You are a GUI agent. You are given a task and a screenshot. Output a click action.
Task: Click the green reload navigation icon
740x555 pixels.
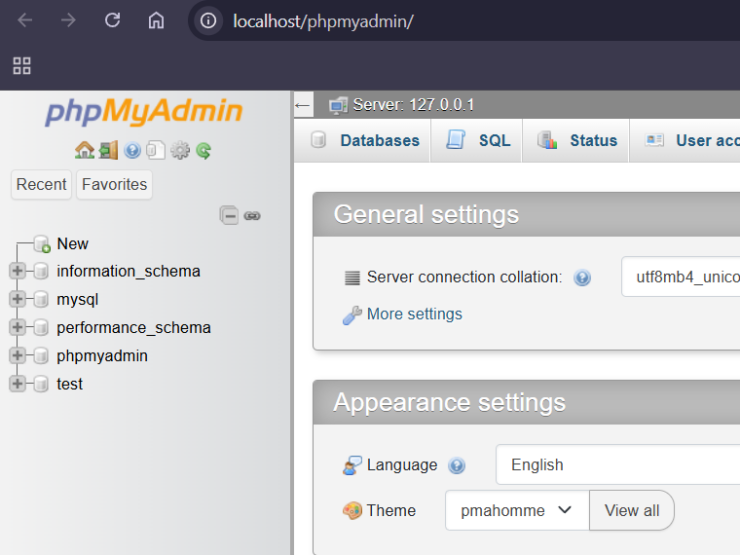coord(204,151)
